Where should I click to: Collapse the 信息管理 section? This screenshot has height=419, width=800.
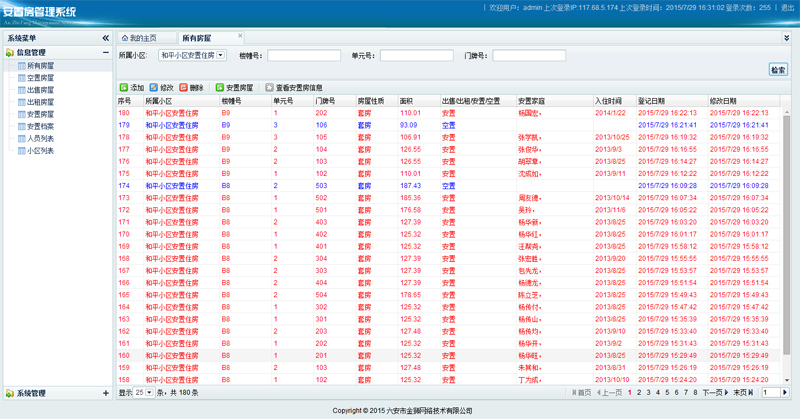point(106,53)
